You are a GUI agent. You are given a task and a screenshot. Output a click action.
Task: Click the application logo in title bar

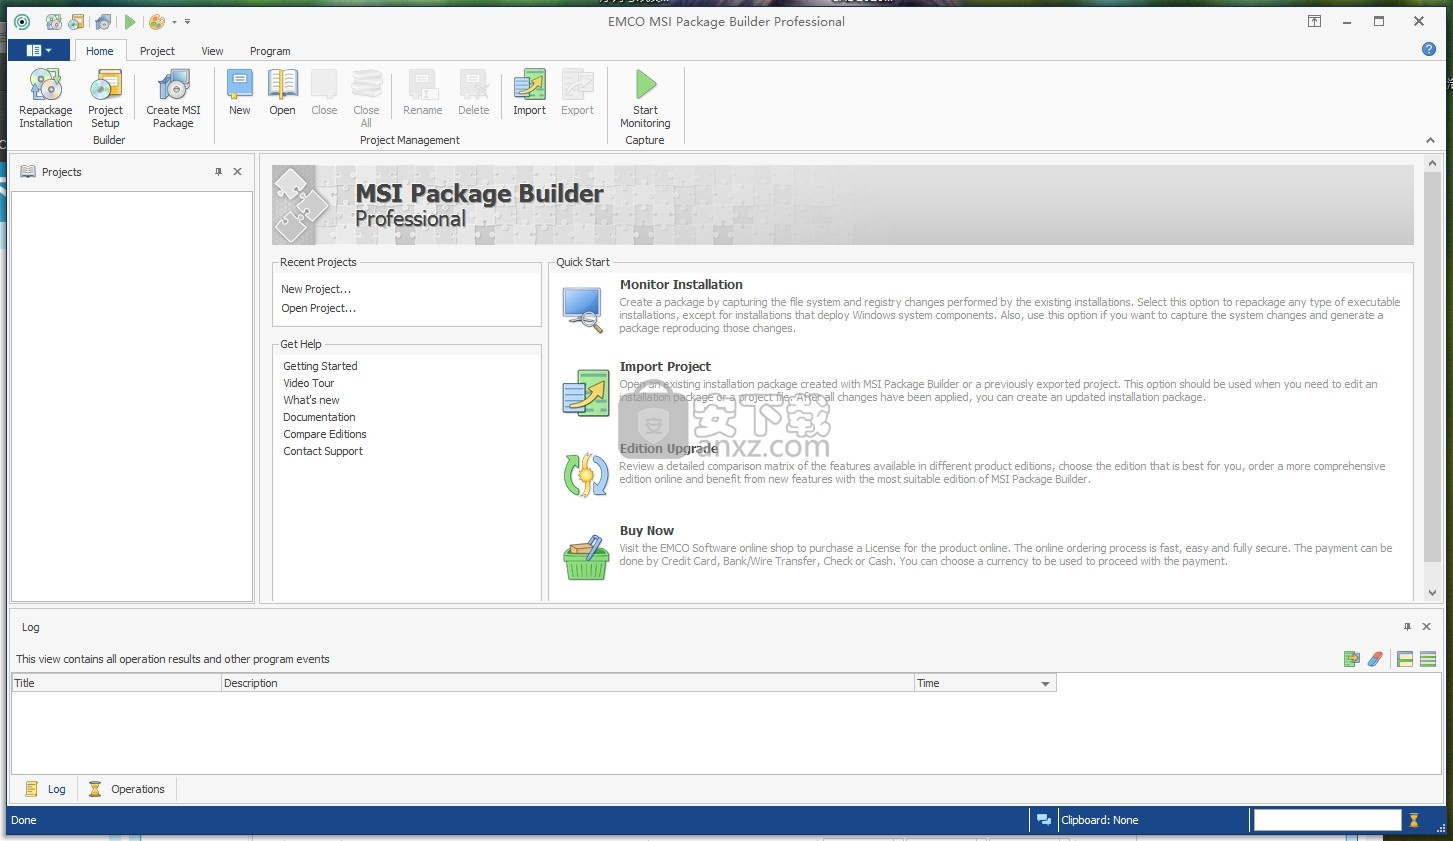[x=22, y=21]
